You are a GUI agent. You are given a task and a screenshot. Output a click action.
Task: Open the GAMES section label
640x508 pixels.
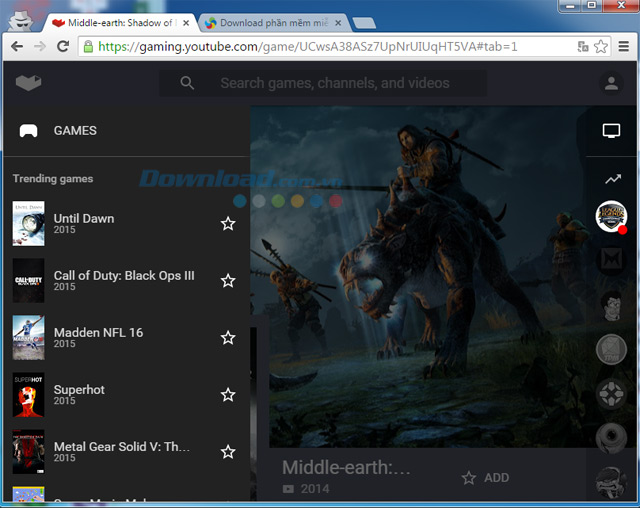pyautogui.click(x=75, y=131)
